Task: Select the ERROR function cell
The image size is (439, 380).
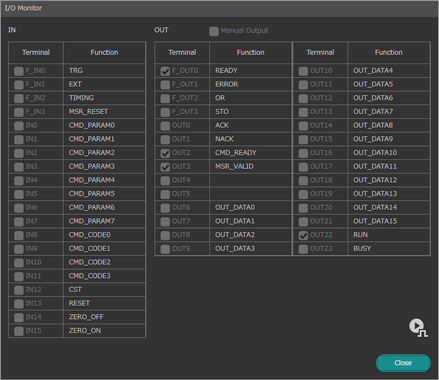Action: [x=251, y=84]
